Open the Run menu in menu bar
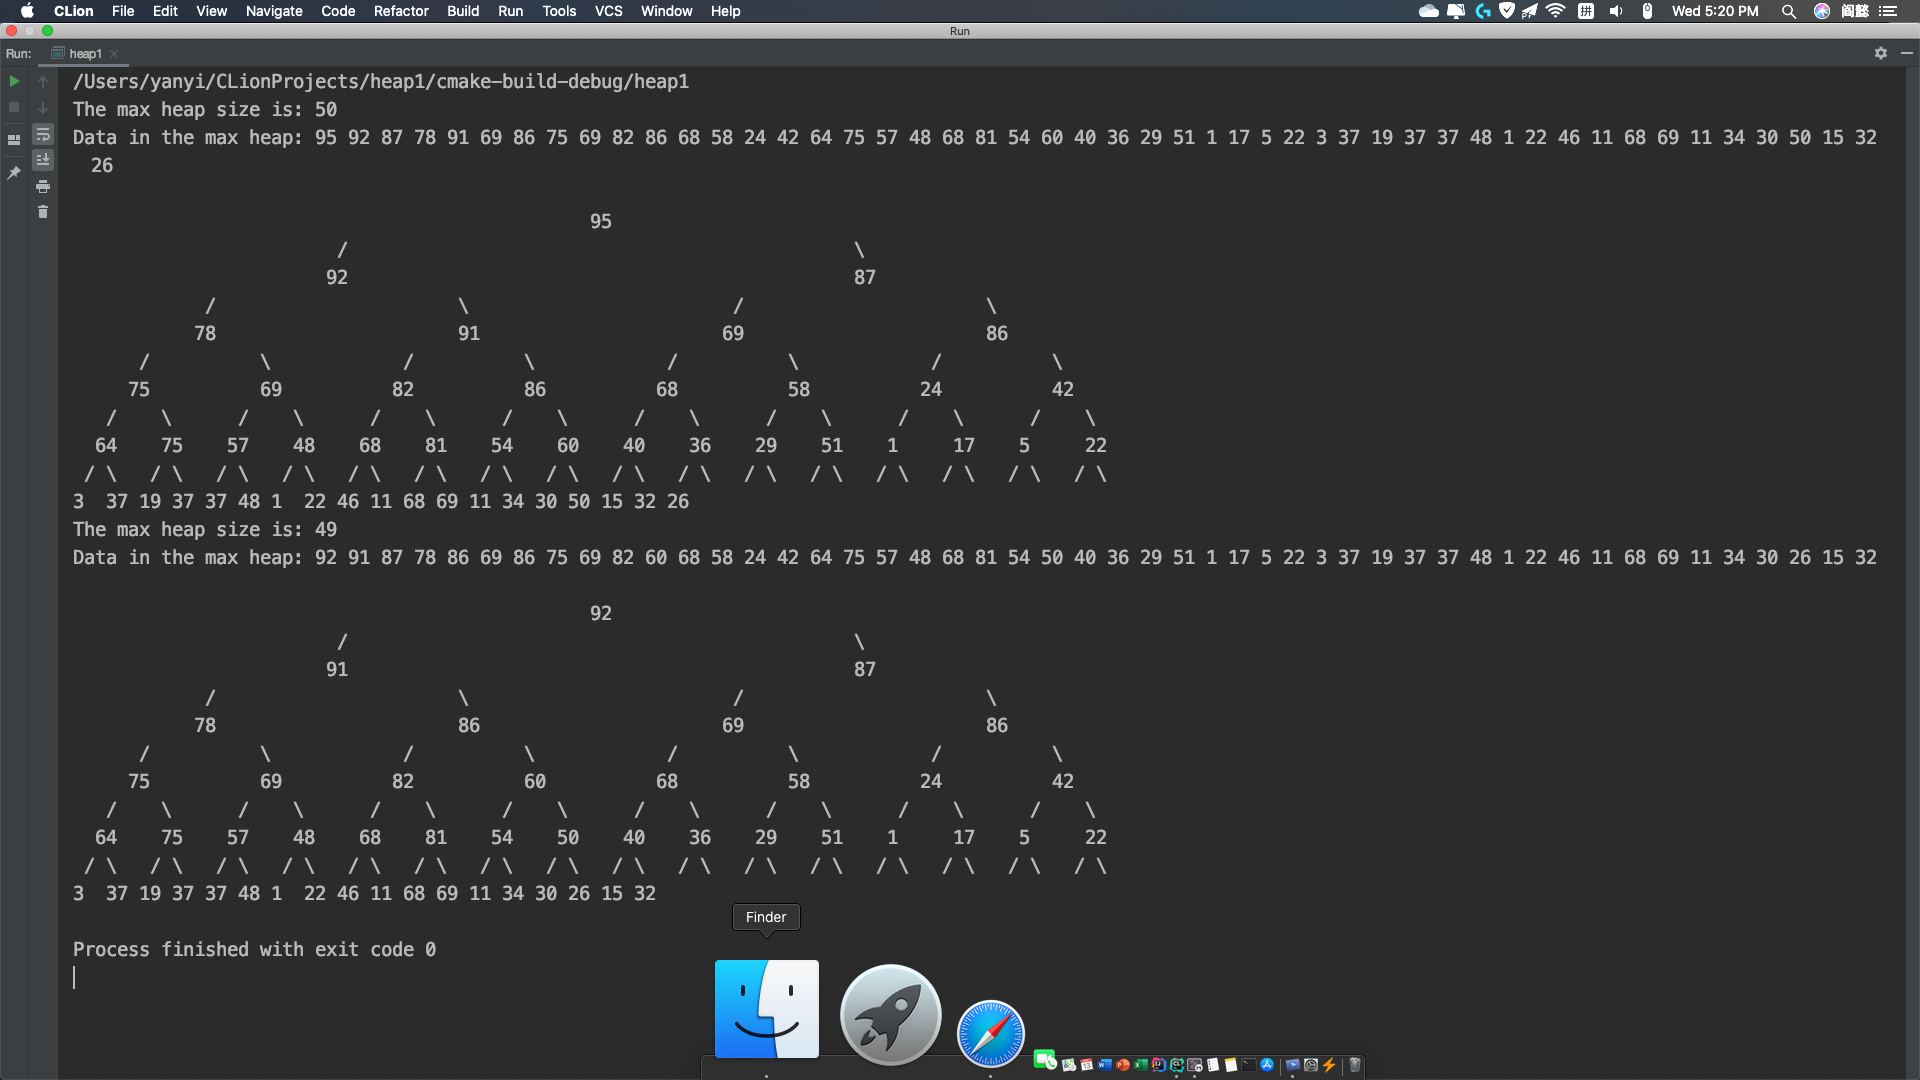1920x1080 pixels. 510,11
